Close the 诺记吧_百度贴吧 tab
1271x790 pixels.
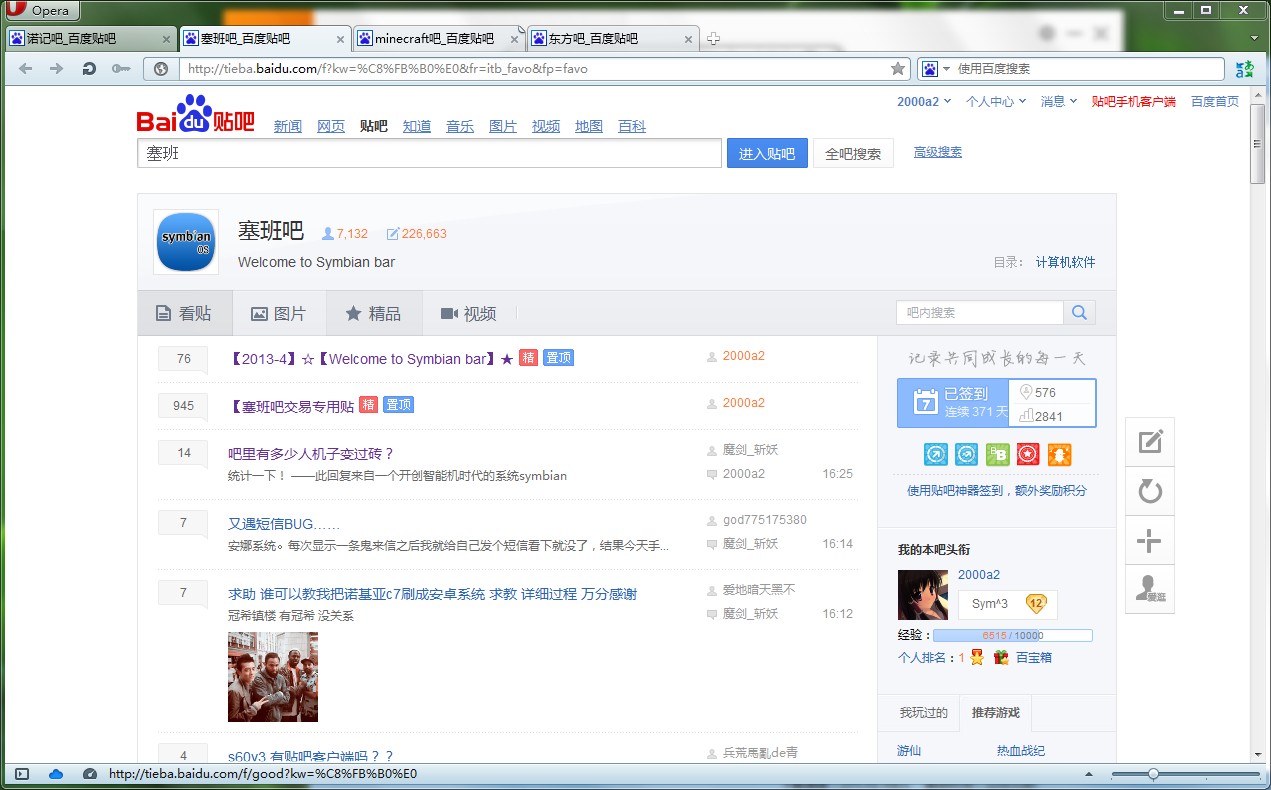tap(166, 39)
